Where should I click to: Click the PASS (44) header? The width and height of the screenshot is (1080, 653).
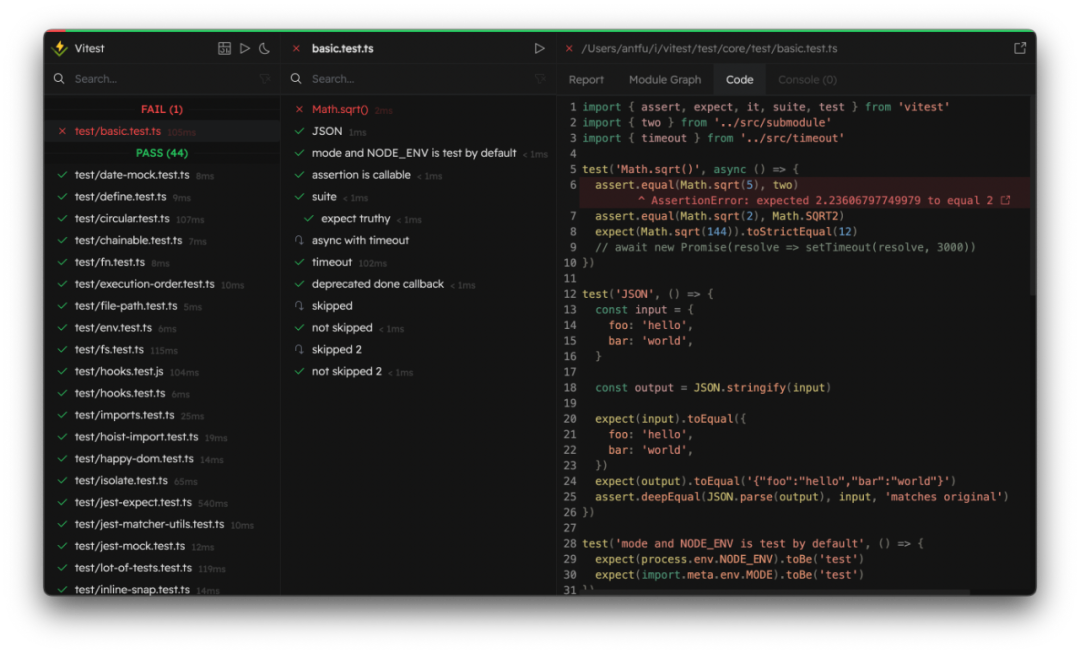[x=162, y=153]
